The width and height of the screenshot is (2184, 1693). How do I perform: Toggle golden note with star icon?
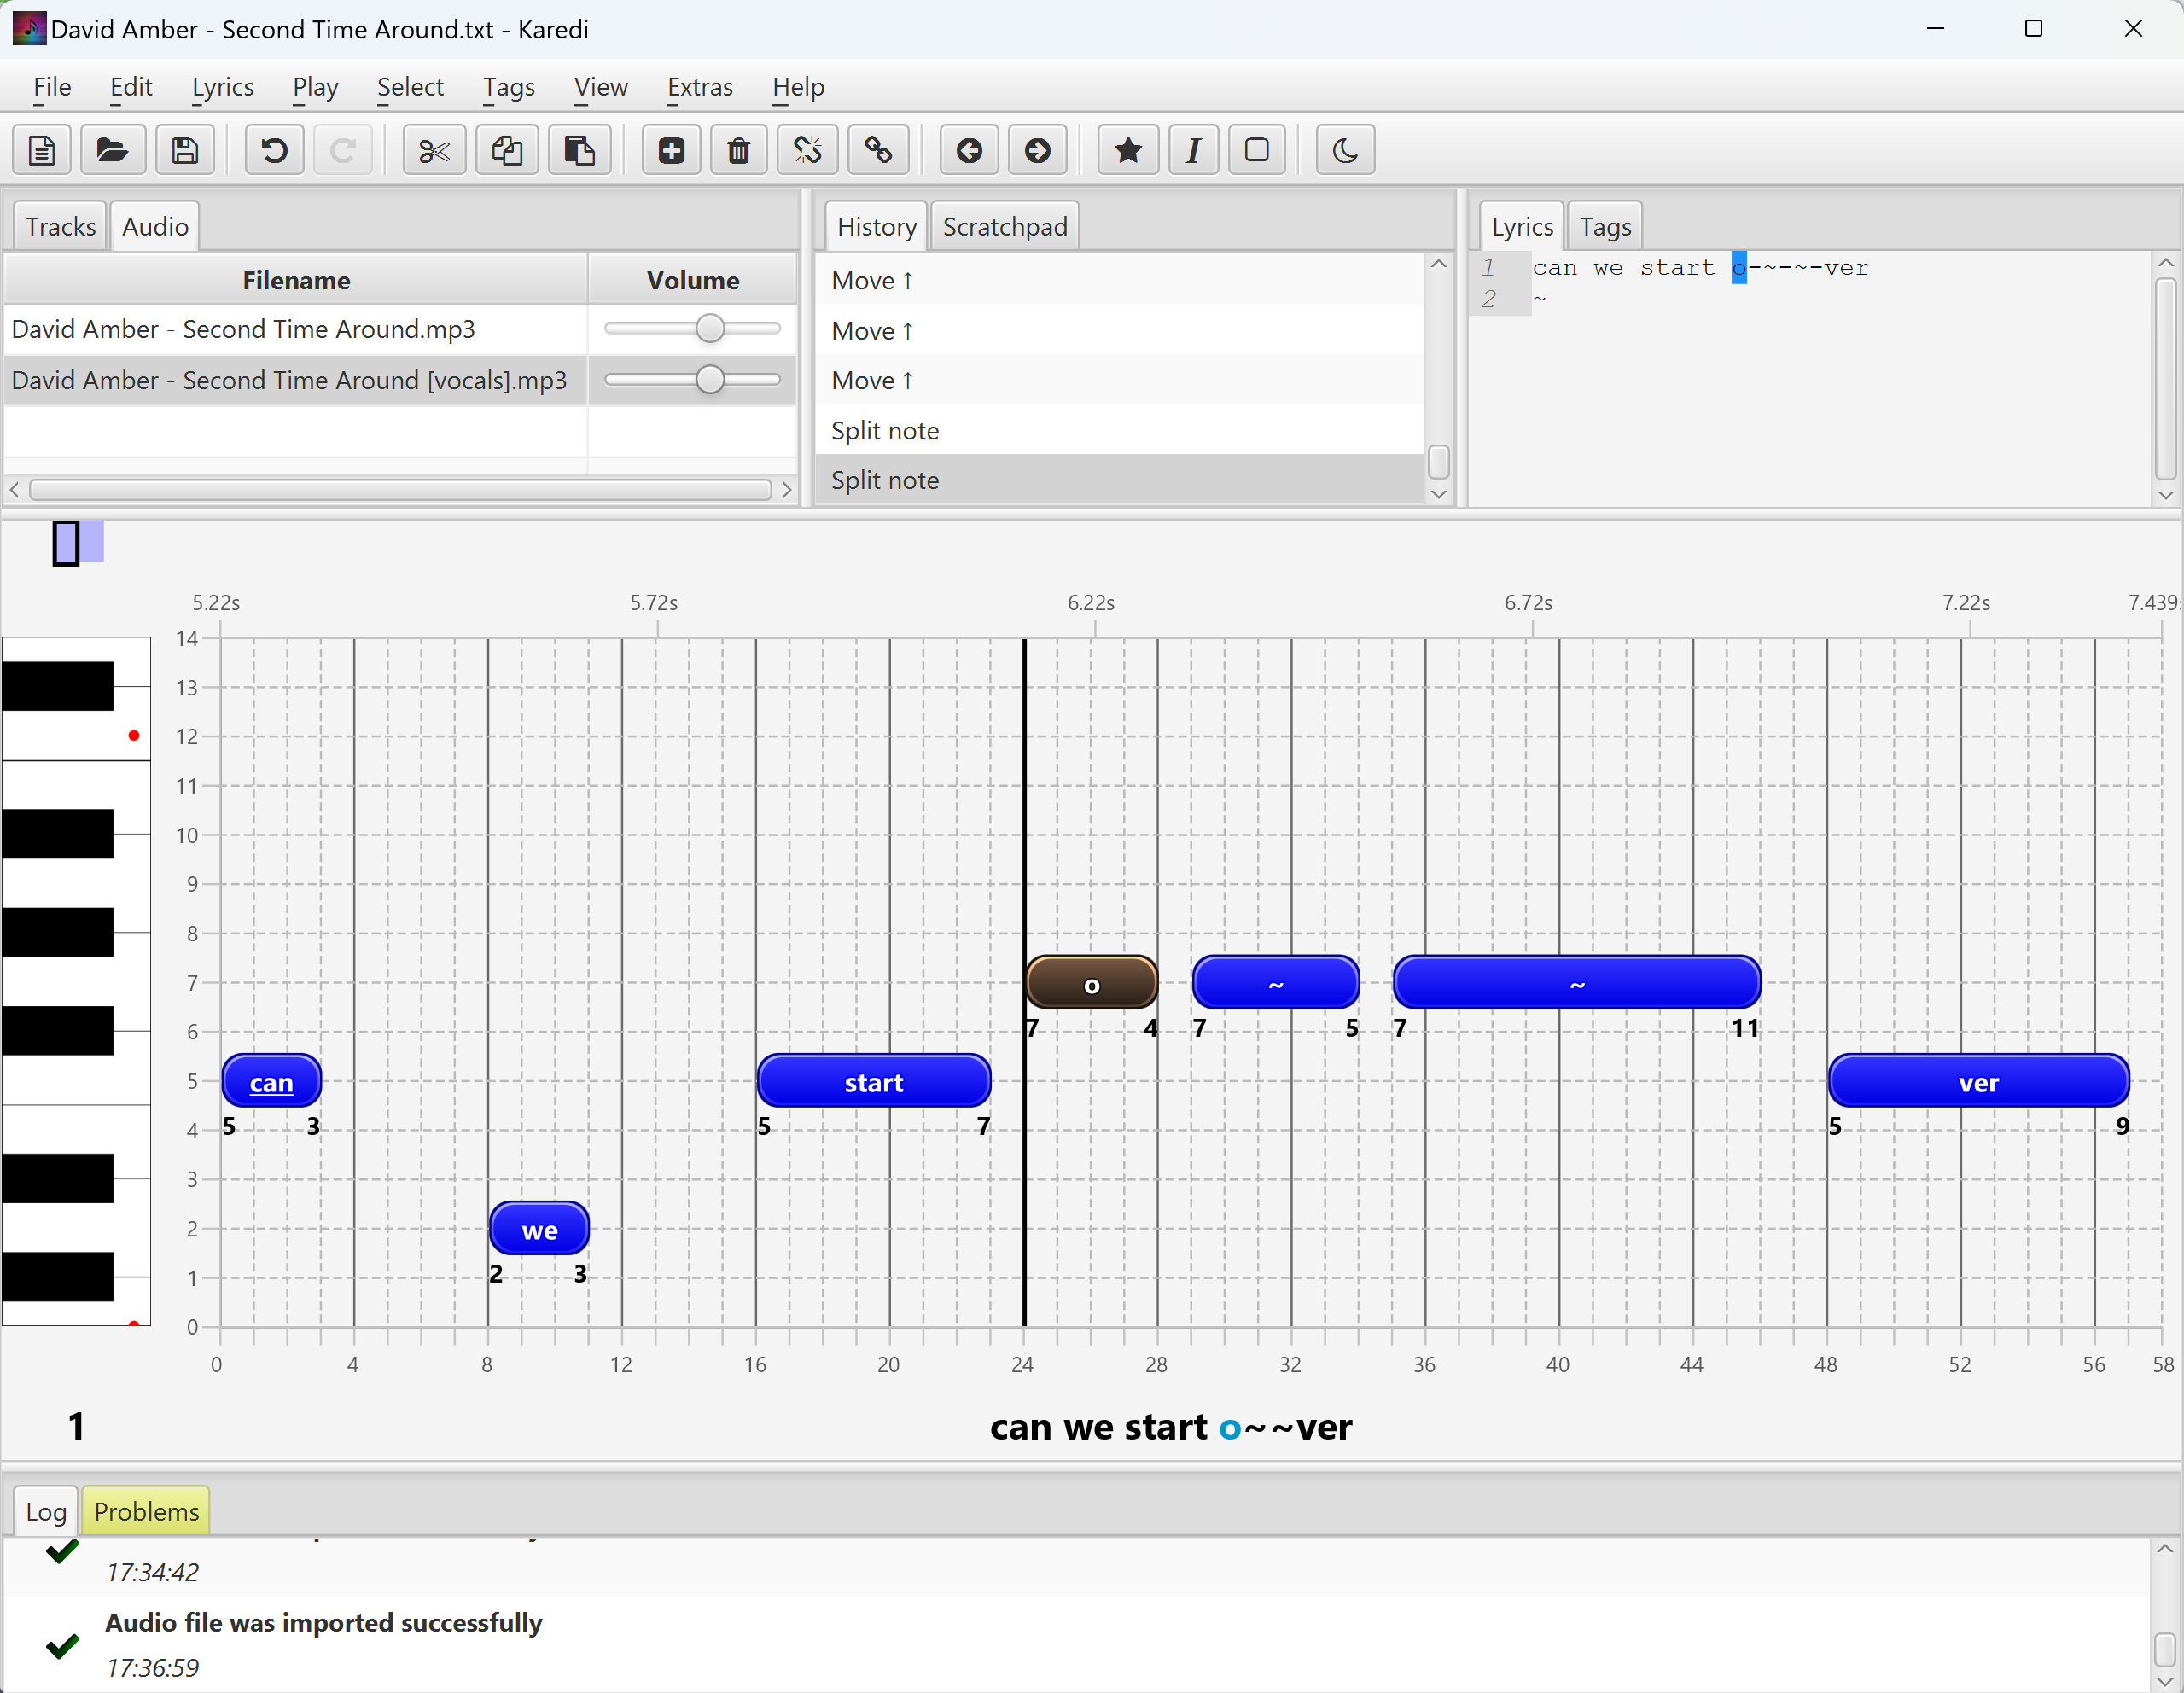tap(1128, 151)
